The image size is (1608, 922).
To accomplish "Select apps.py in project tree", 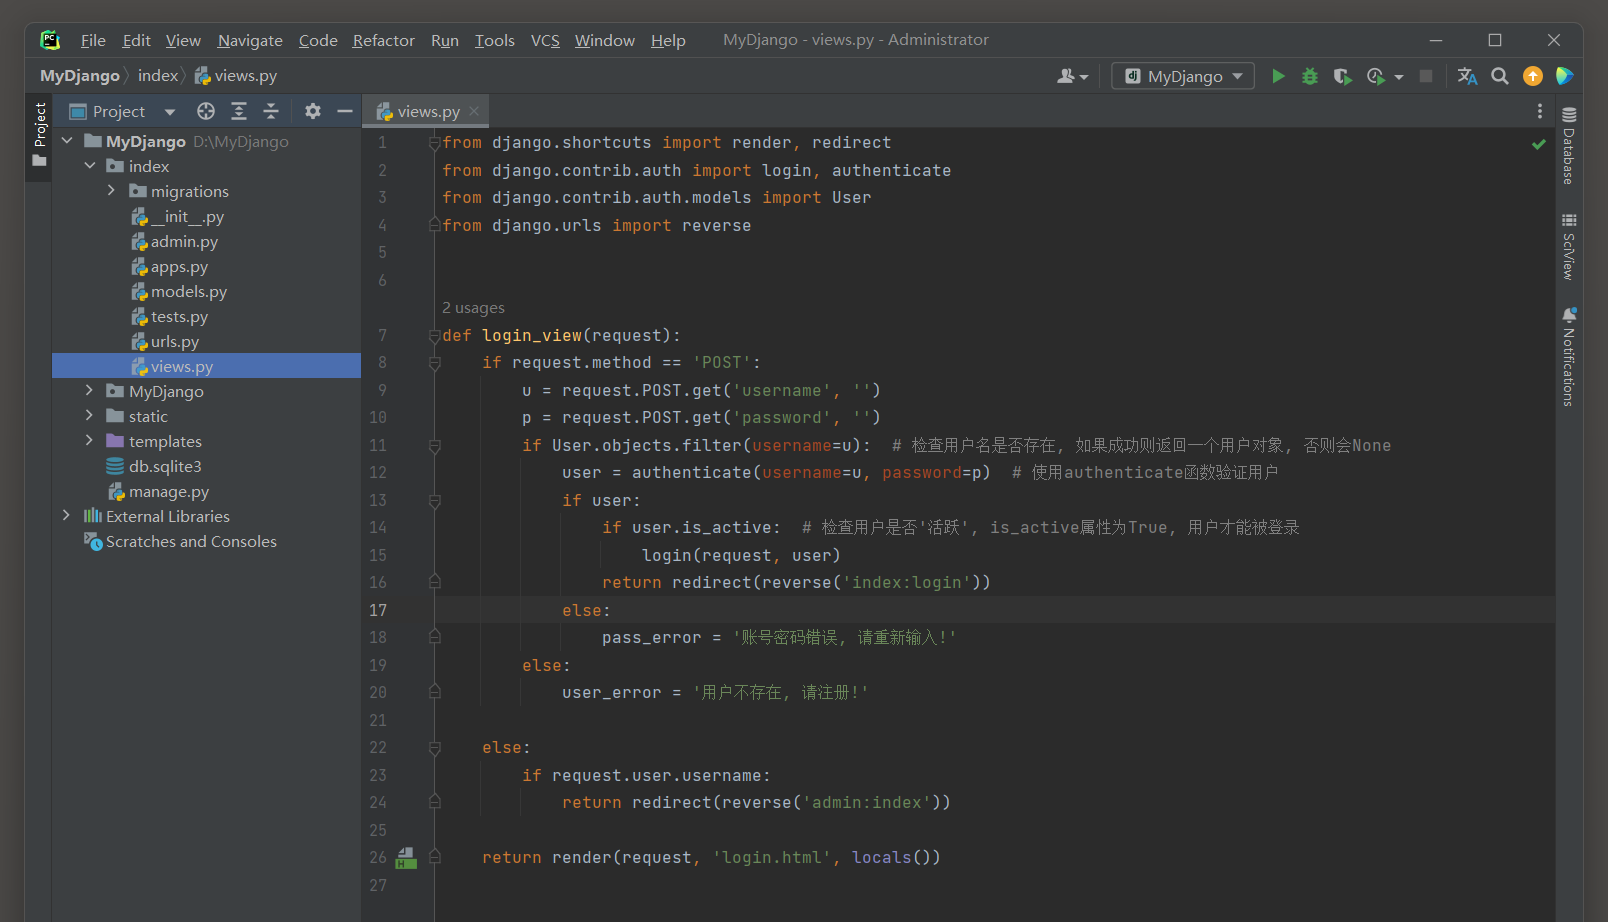I will click(179, 266).
